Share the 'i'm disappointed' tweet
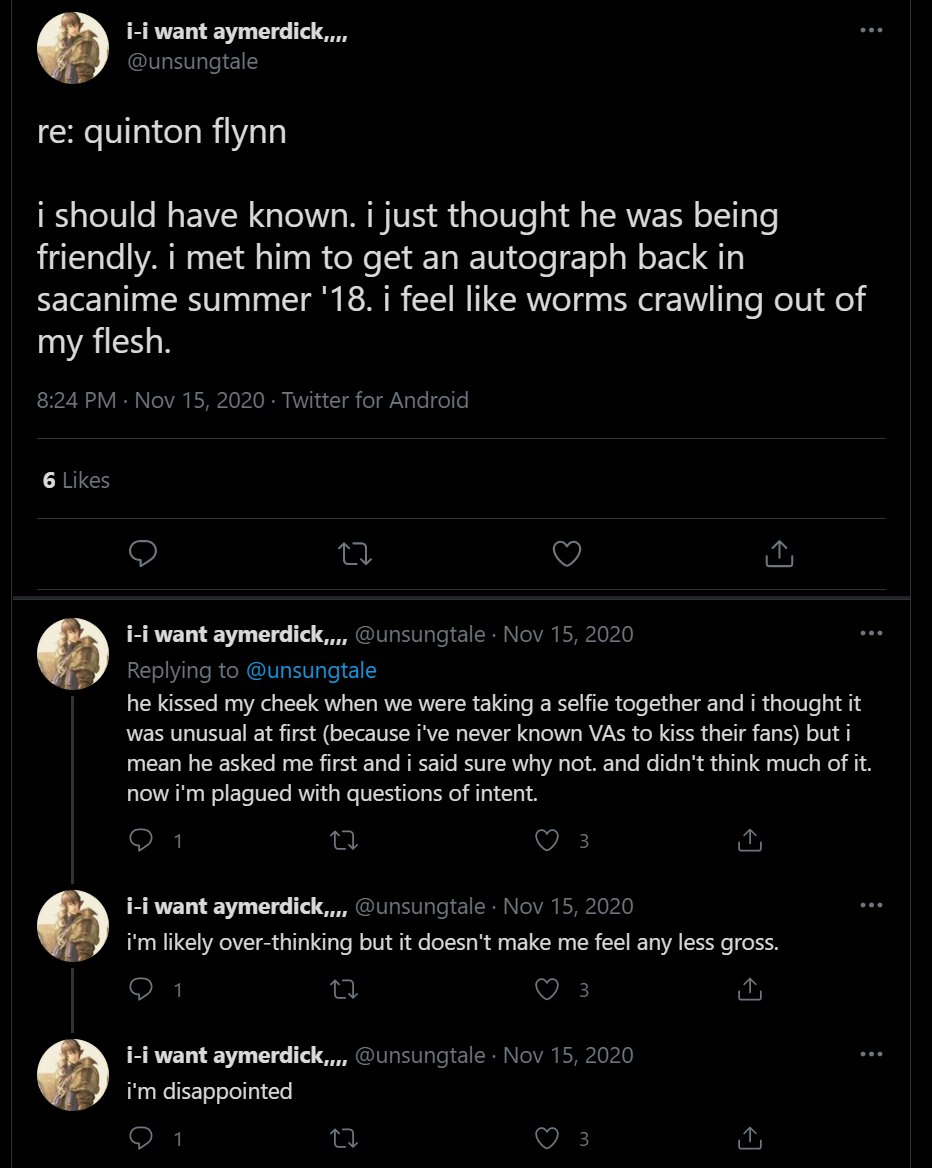The width and height of the screenshot is (932, 1168). (x=749, y=1138)
